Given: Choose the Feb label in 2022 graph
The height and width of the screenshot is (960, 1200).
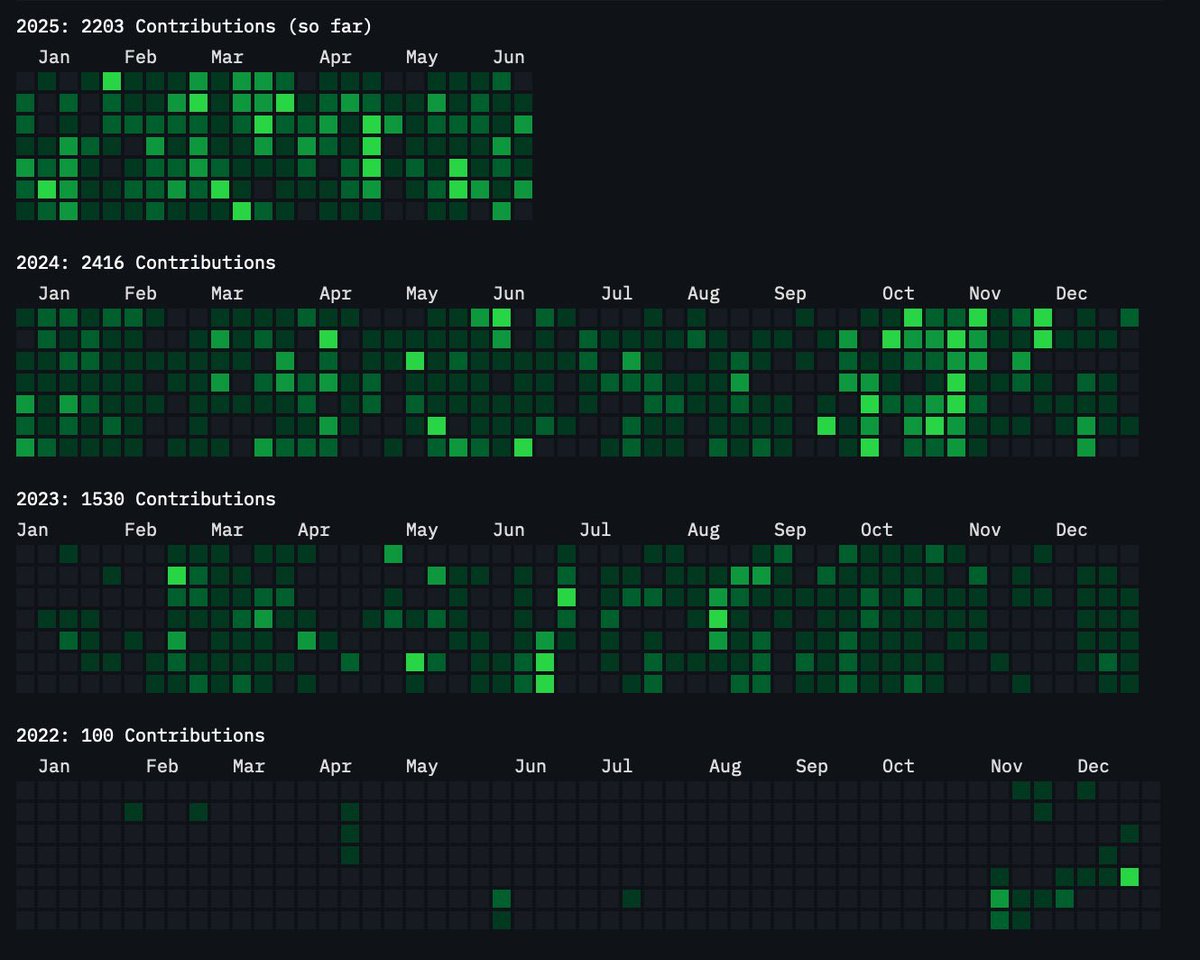Looking at the screenshot, I should (162, 766).
